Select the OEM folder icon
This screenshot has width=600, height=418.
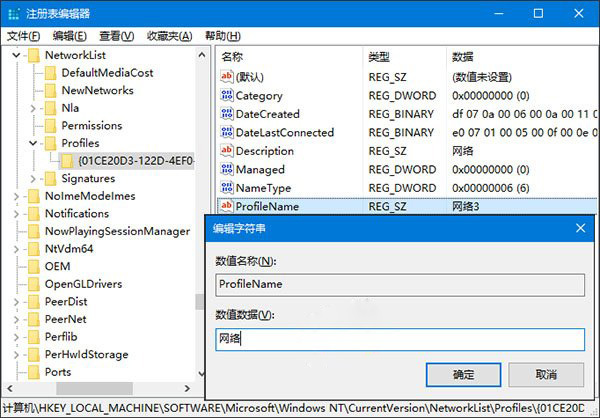34,266
